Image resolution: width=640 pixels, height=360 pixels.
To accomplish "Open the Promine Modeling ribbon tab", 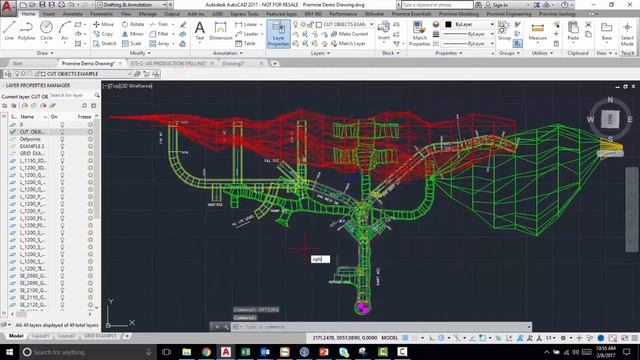I will point(459,14).
